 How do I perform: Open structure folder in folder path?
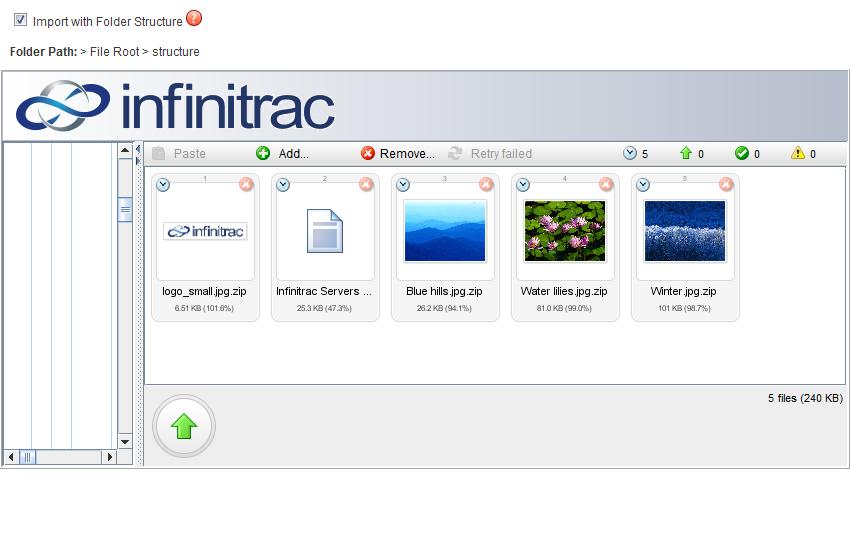click(x=176, y=51)
